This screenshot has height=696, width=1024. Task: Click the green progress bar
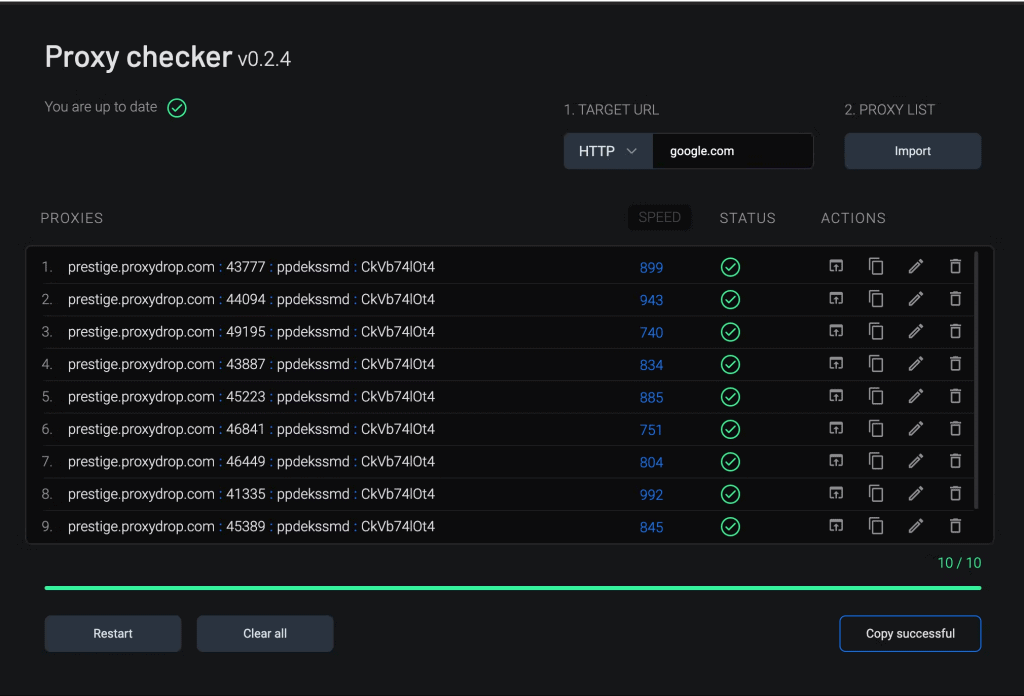click(512, 588)
